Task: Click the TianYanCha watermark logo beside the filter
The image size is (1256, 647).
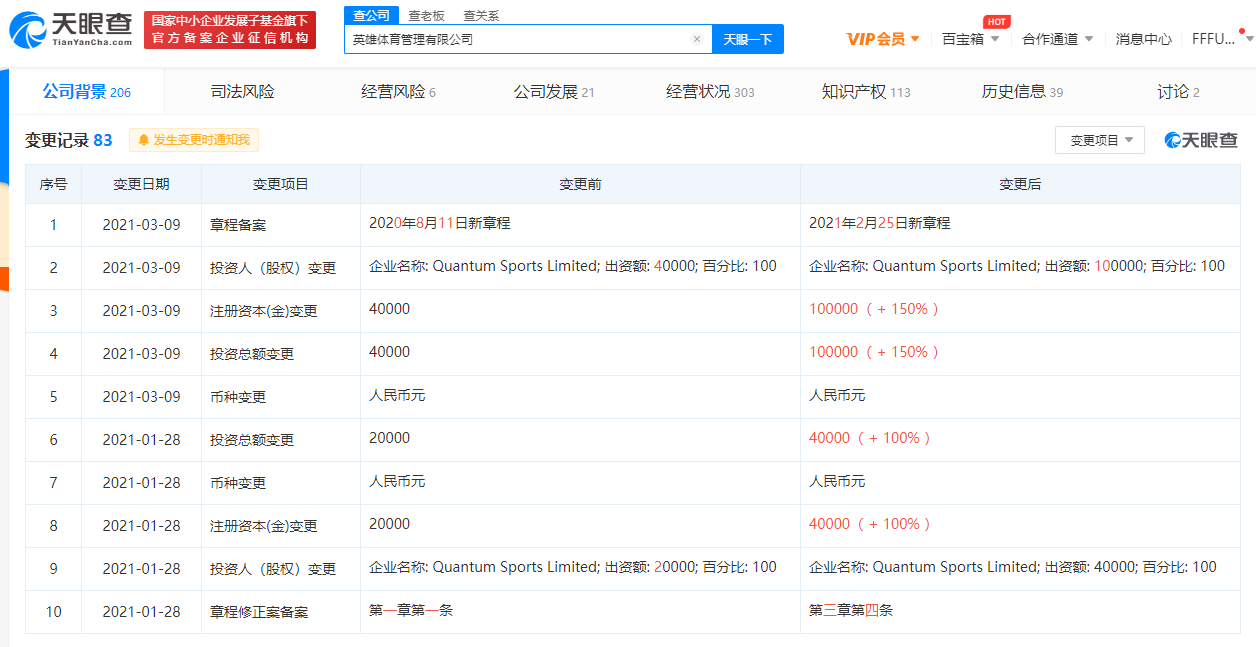Action: pyautogui.click(x=1201, y=140)
